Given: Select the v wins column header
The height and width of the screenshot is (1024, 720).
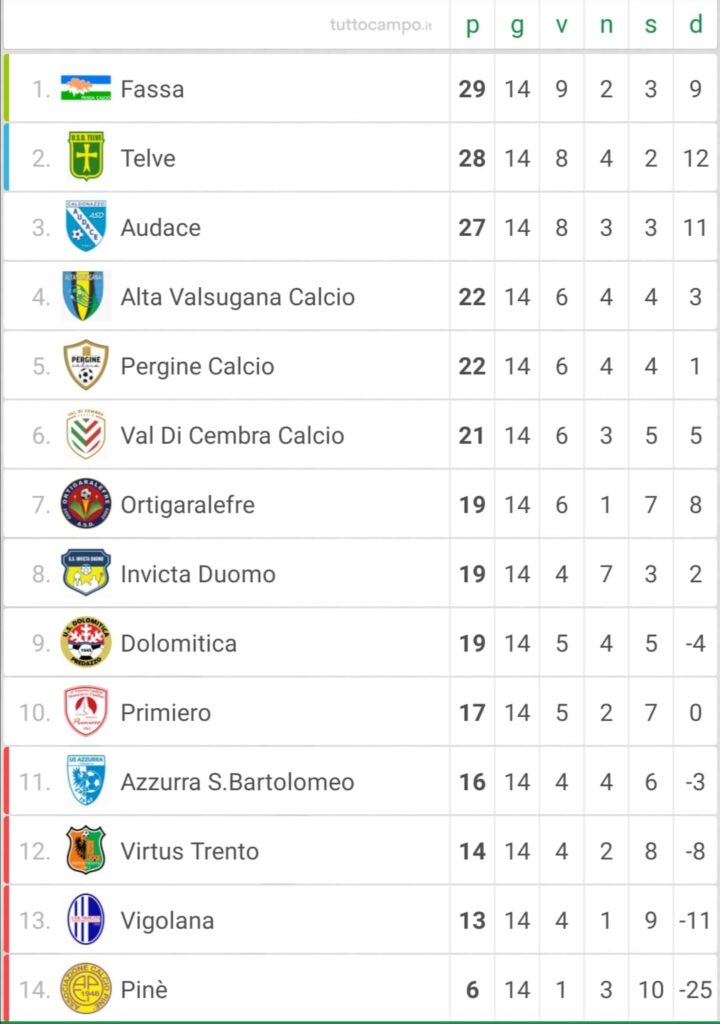Looking at the screenshot, I should pos(561,25).
